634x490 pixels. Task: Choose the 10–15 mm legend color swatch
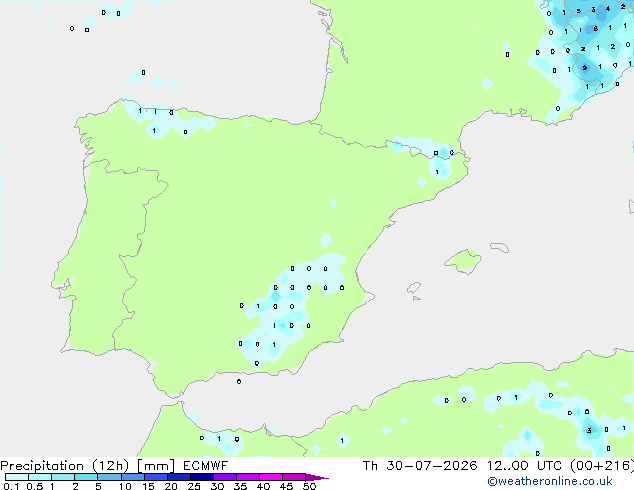click(x=132, y=477)
